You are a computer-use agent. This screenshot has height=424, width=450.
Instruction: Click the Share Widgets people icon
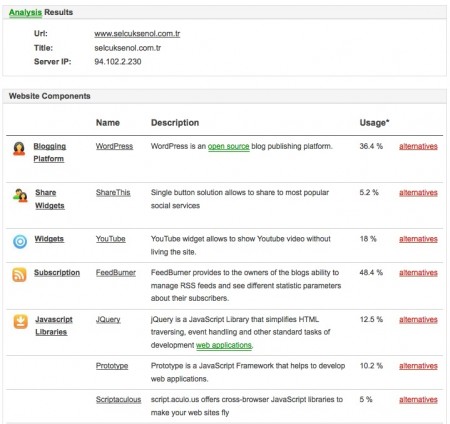click(20, 195)
